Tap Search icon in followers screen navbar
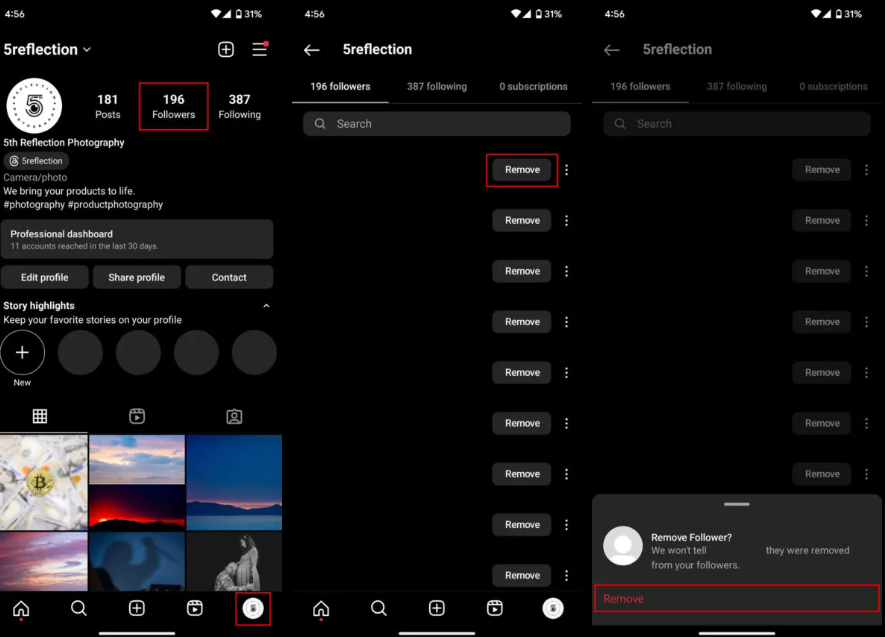 (x=379, y=608)
